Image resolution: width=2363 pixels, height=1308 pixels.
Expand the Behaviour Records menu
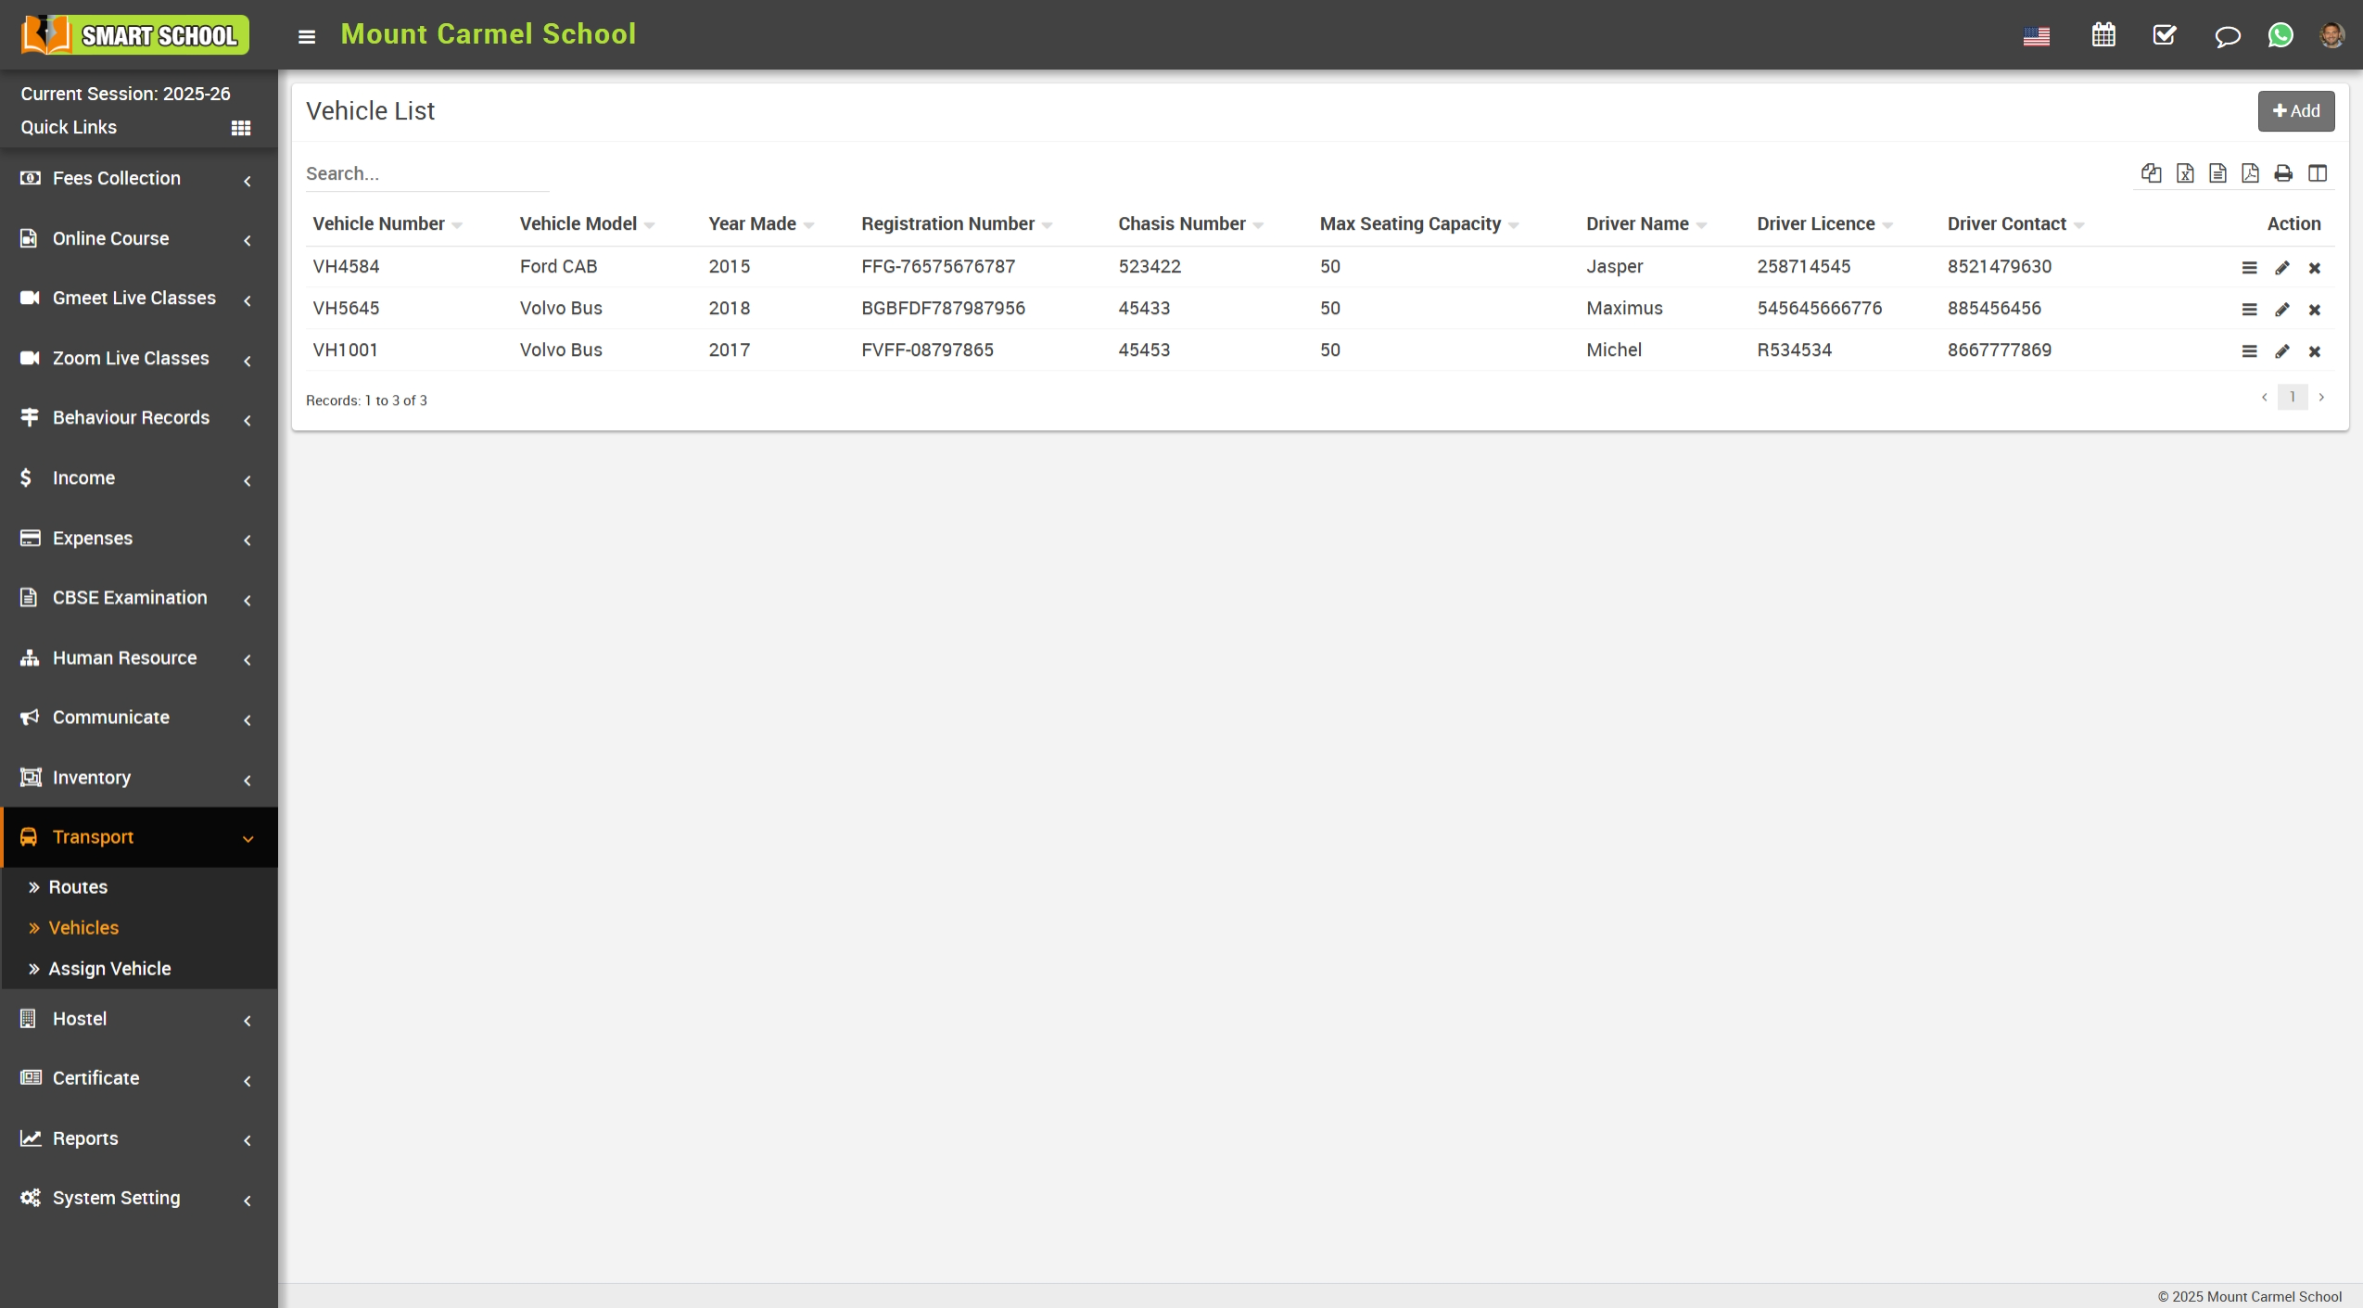(139, 418)
